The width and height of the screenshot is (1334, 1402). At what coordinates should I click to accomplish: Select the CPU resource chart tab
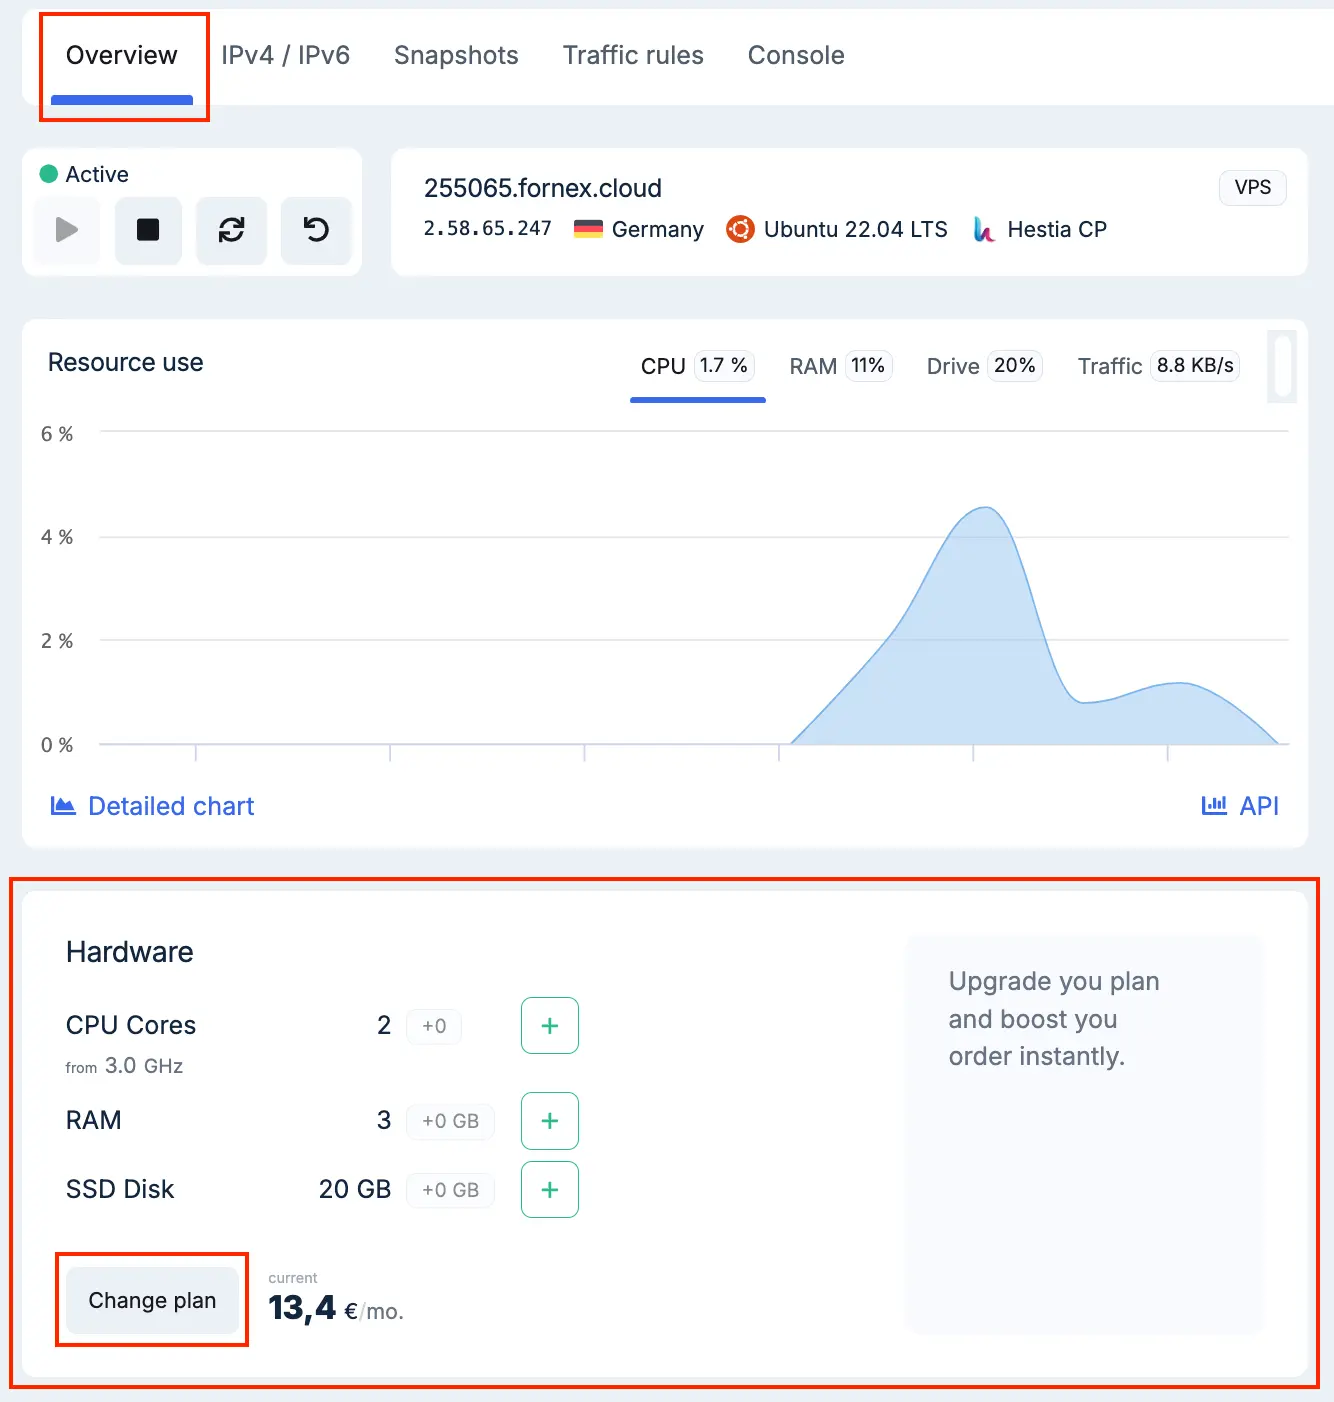(x=697, y=366)
